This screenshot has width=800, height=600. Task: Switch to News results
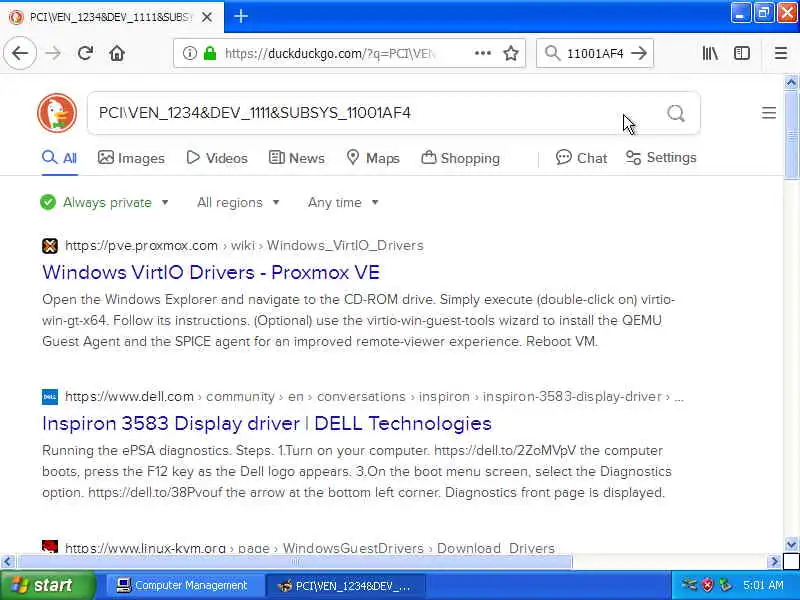[x=296, y=158]
